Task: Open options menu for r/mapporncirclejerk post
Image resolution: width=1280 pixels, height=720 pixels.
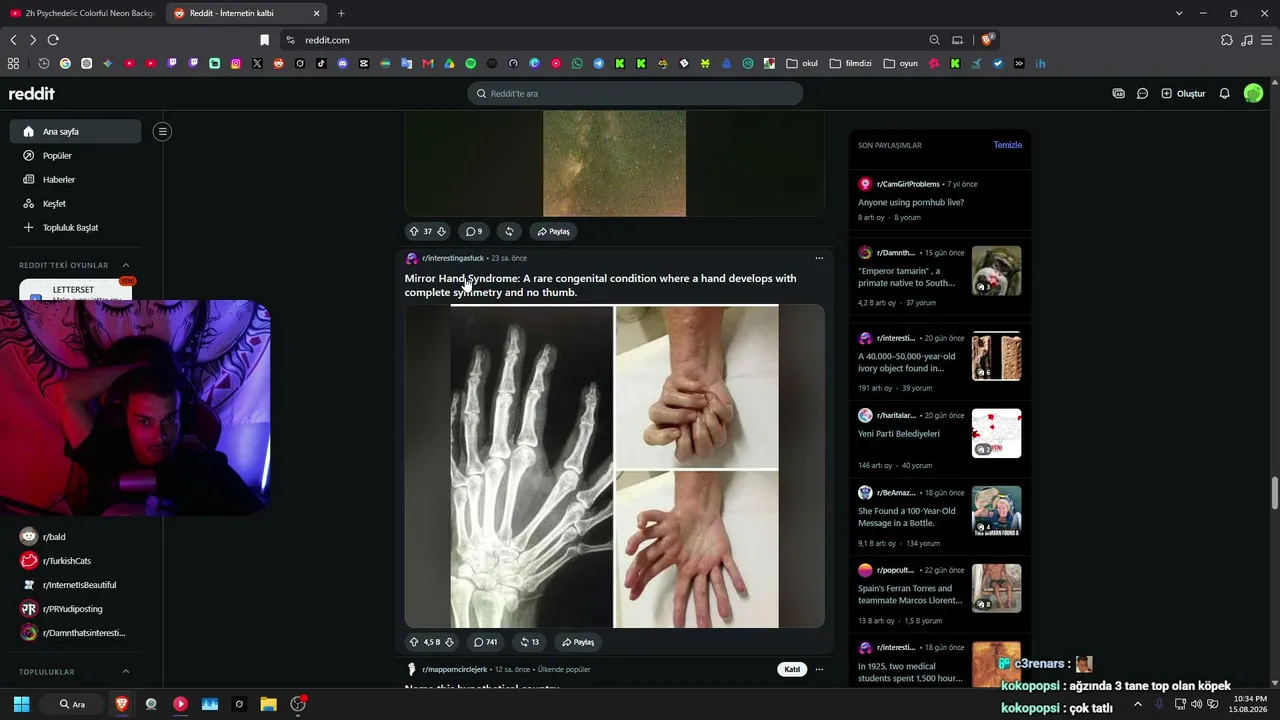Action: tap(819, 669)
